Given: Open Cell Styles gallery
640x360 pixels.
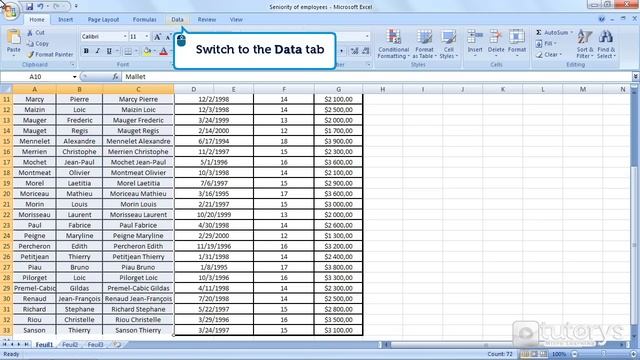Looking at the screenshot, I should [x=448, y=44].
